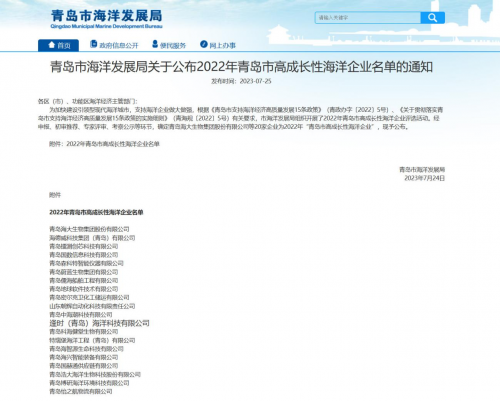Click the signature date 2023年7月24日
Image resolution: width=500 pixels, height=401 pixels.
pyautogui.click(x=425, y=178)
